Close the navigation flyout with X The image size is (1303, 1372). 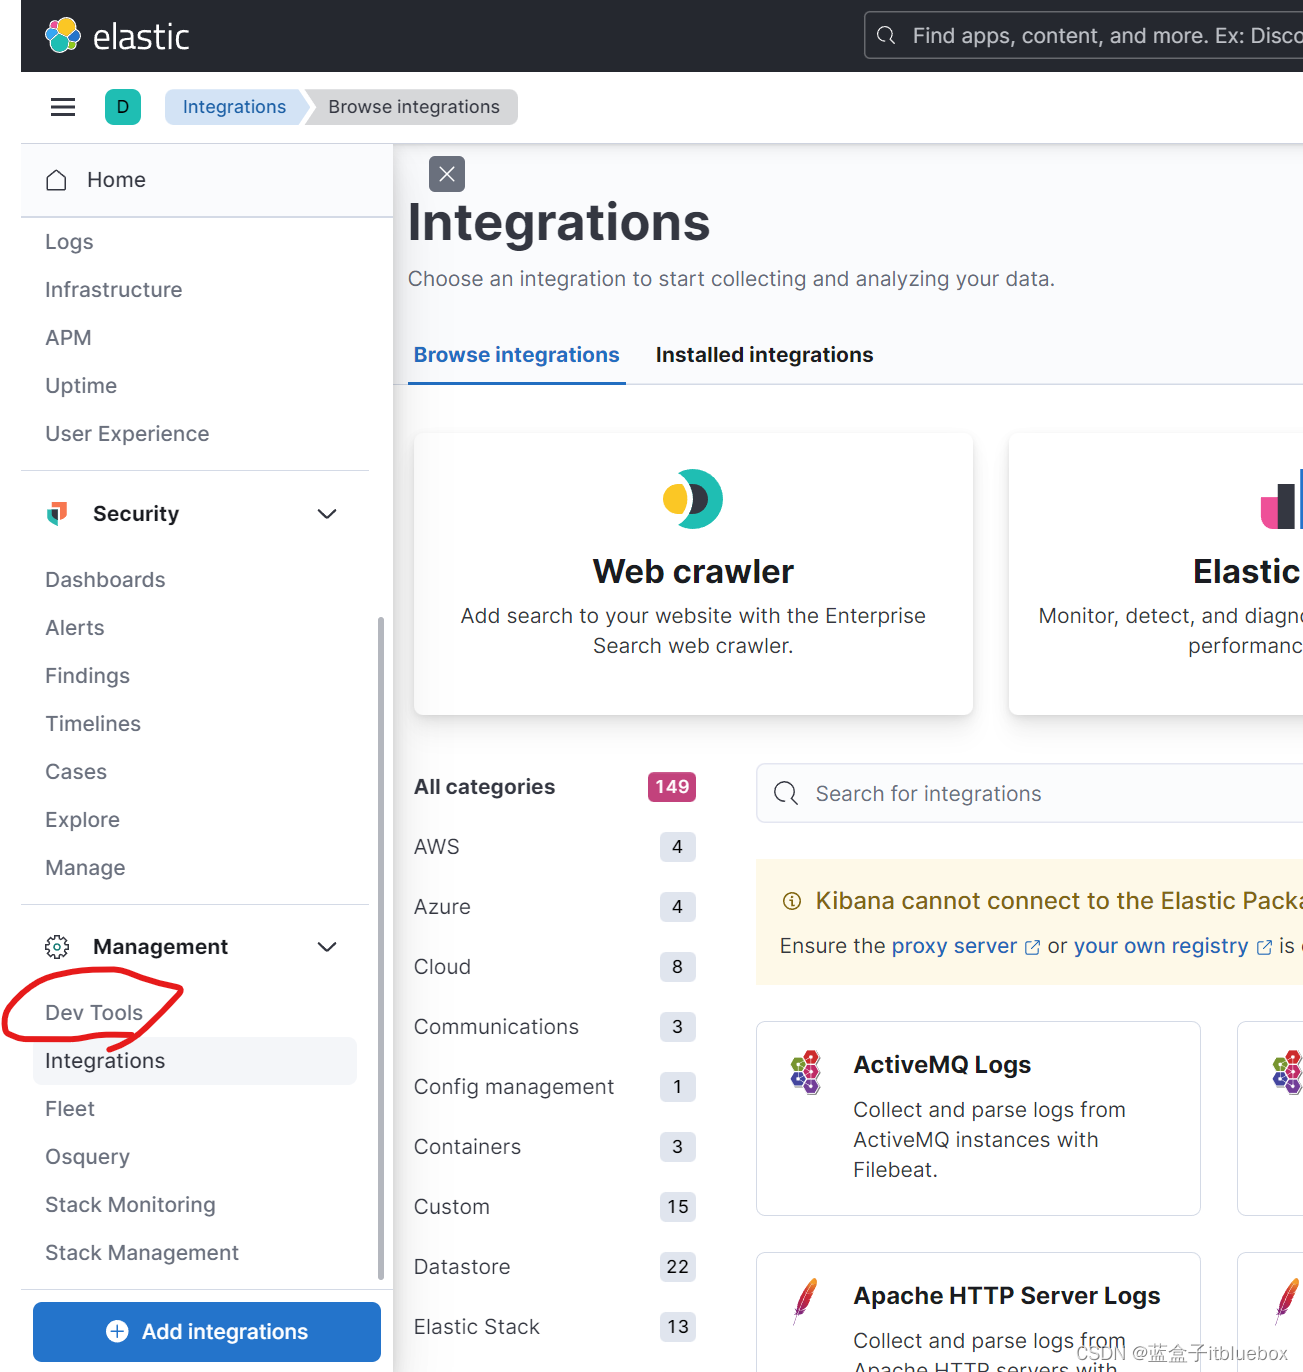pyautogui.click(x=447, y=174)
